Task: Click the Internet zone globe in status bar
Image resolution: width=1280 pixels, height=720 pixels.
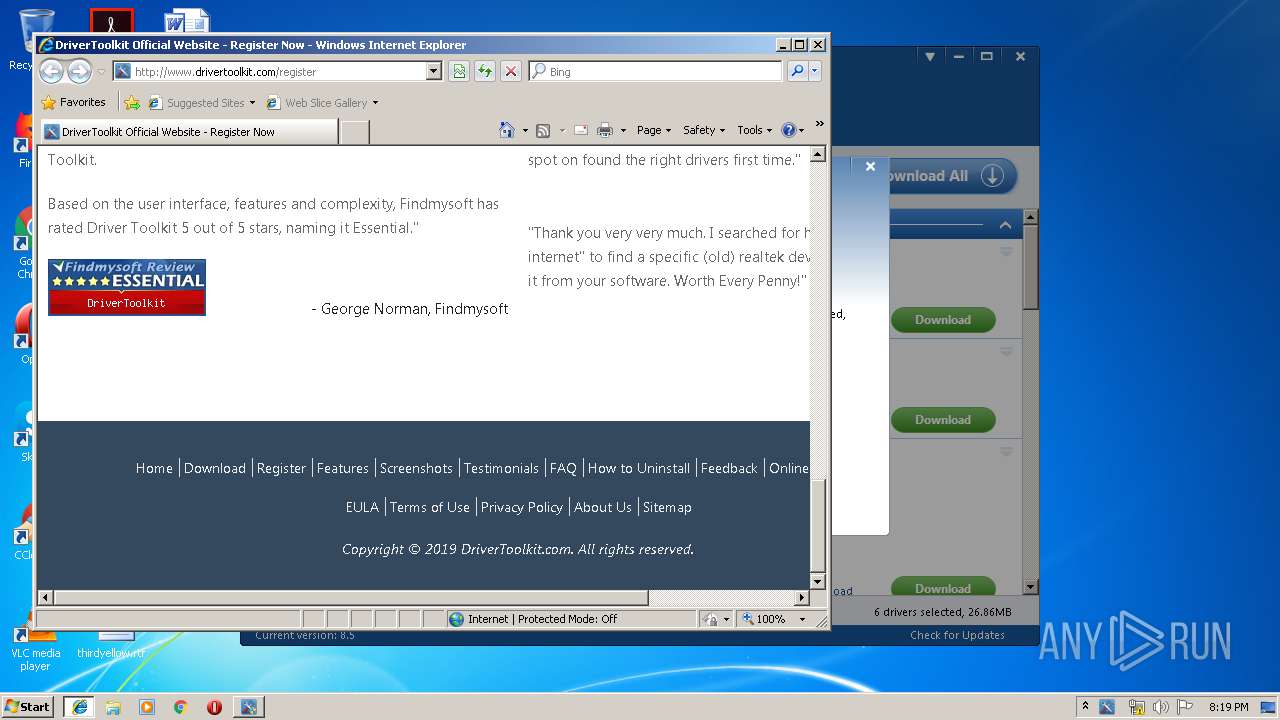Action: pyautogui.click(x=457, y=619)
